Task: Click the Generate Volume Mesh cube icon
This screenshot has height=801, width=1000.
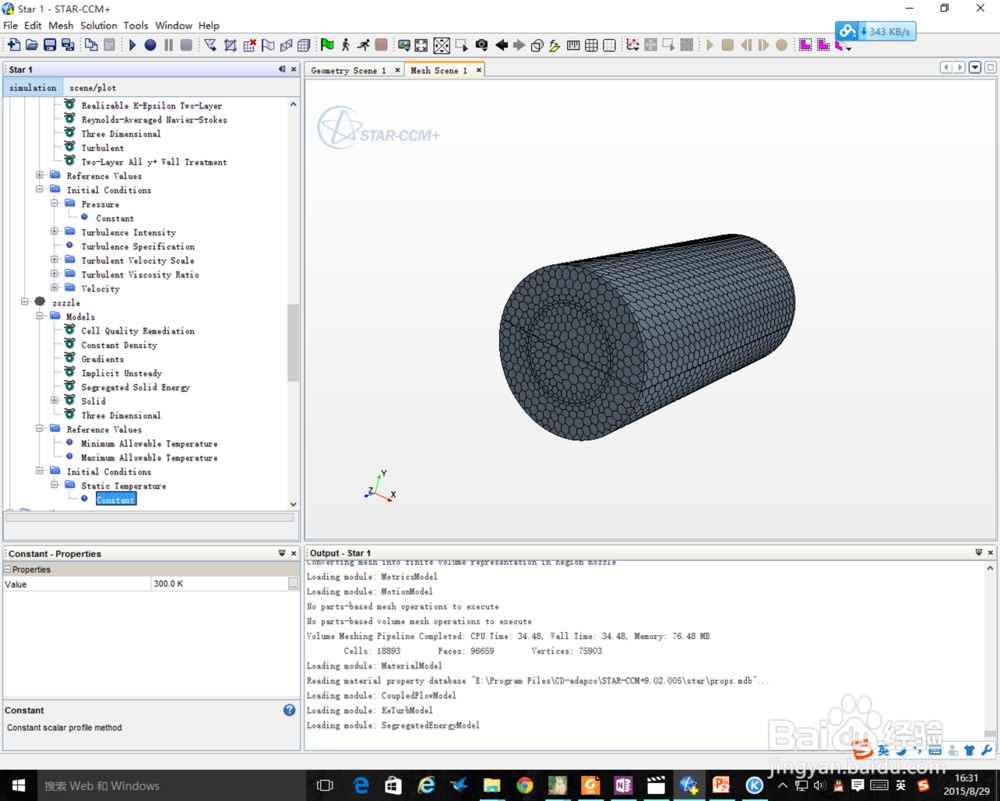Action: coord(304,45)
